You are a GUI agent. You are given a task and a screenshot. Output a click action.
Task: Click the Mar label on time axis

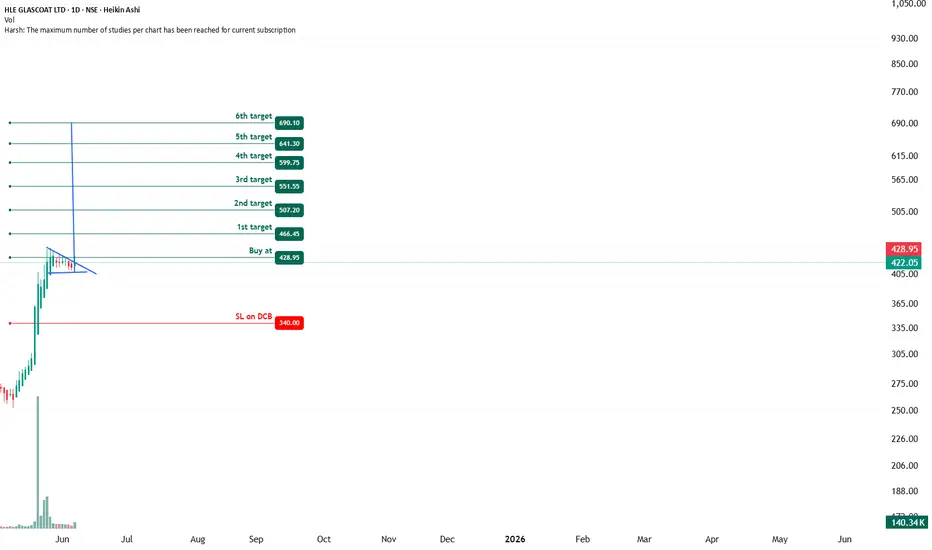click(644, 539)
